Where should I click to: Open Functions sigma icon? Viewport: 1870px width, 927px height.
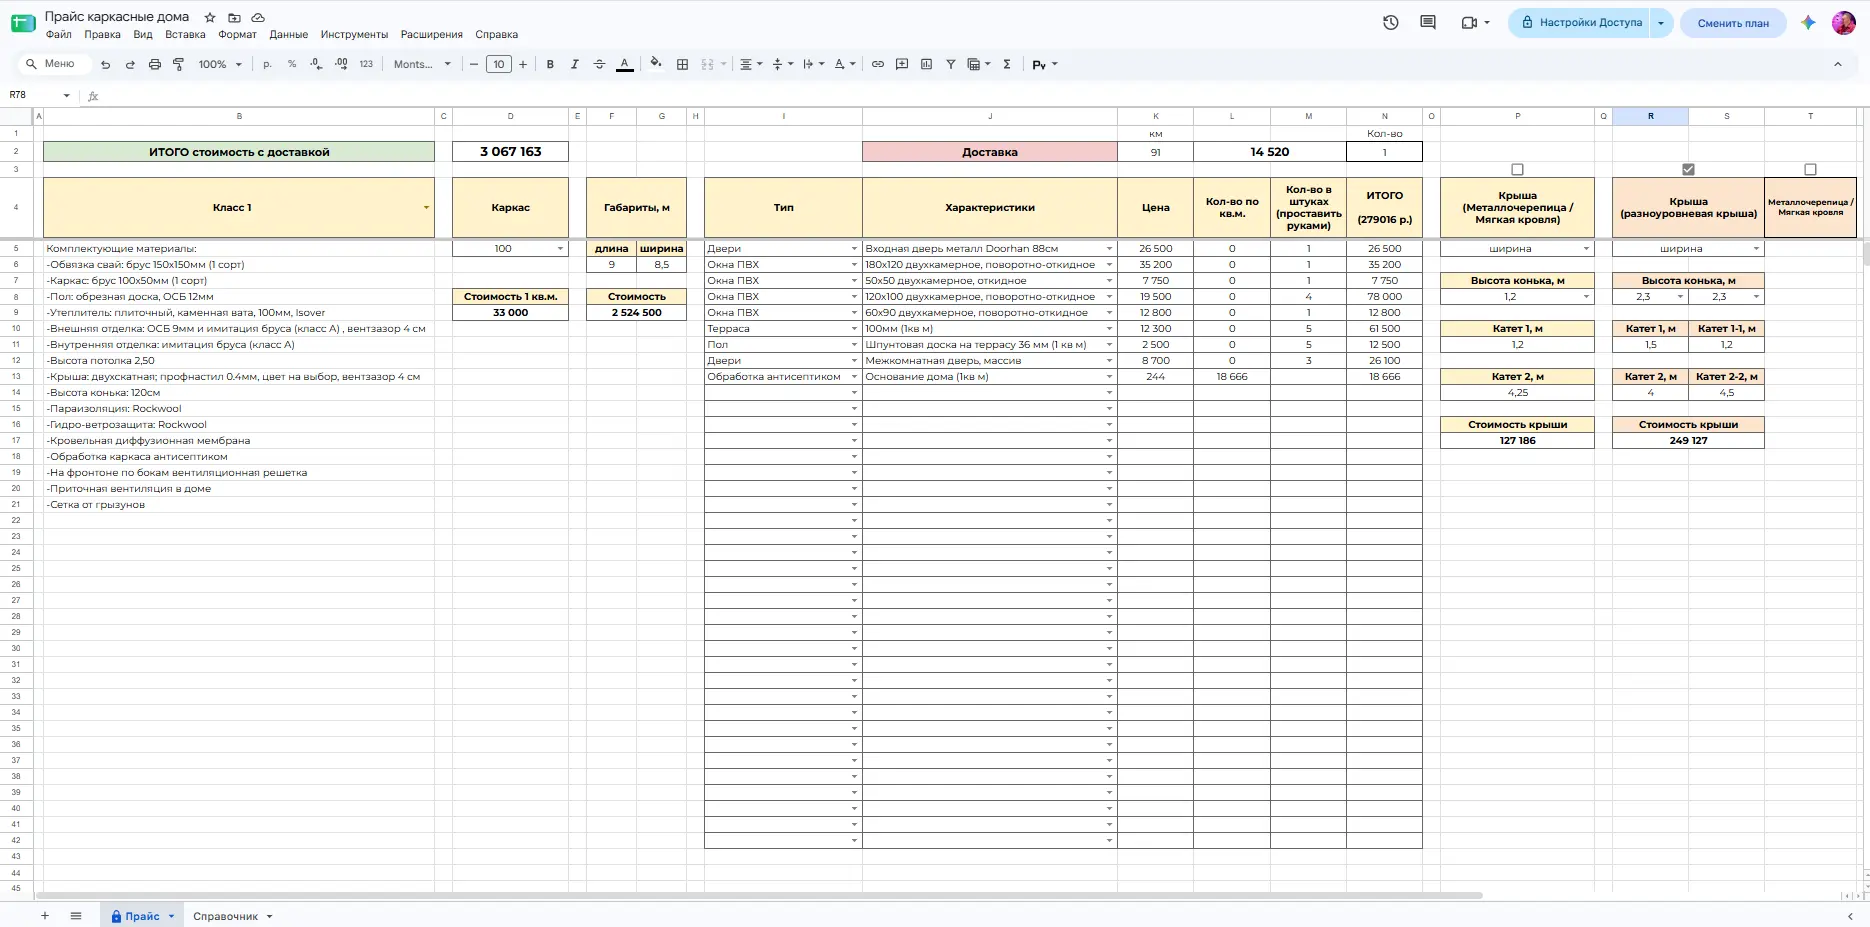click(1007, 64)
